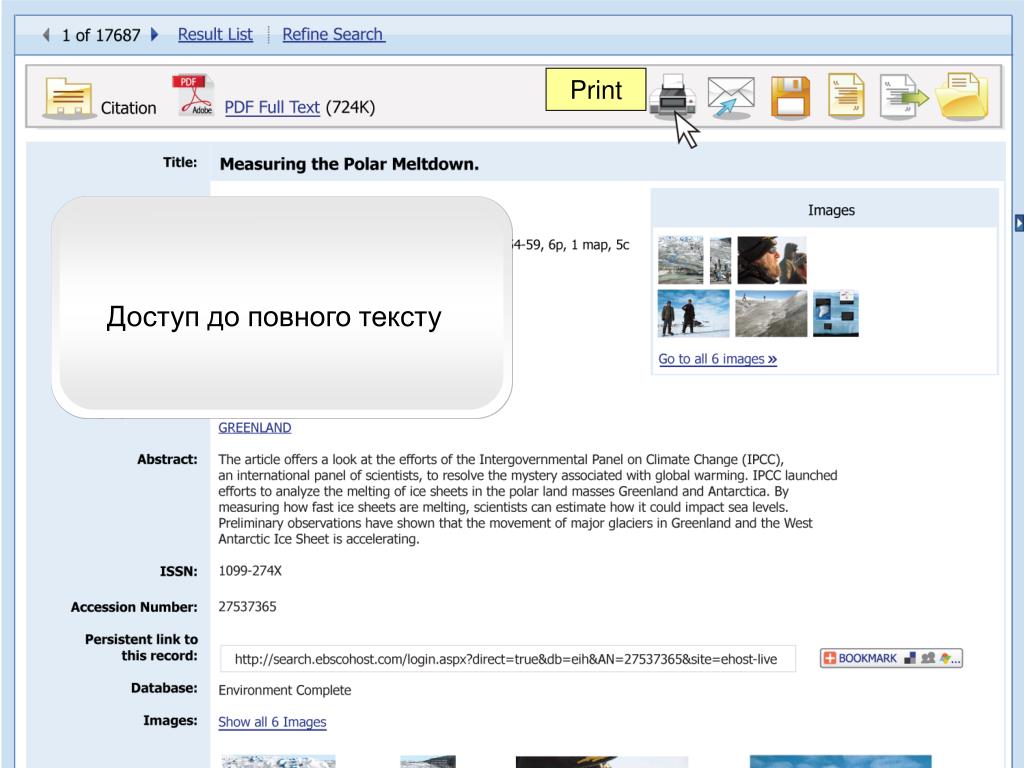Click Show all 6 Images link
1024x768 pixels.
[272, 722]
